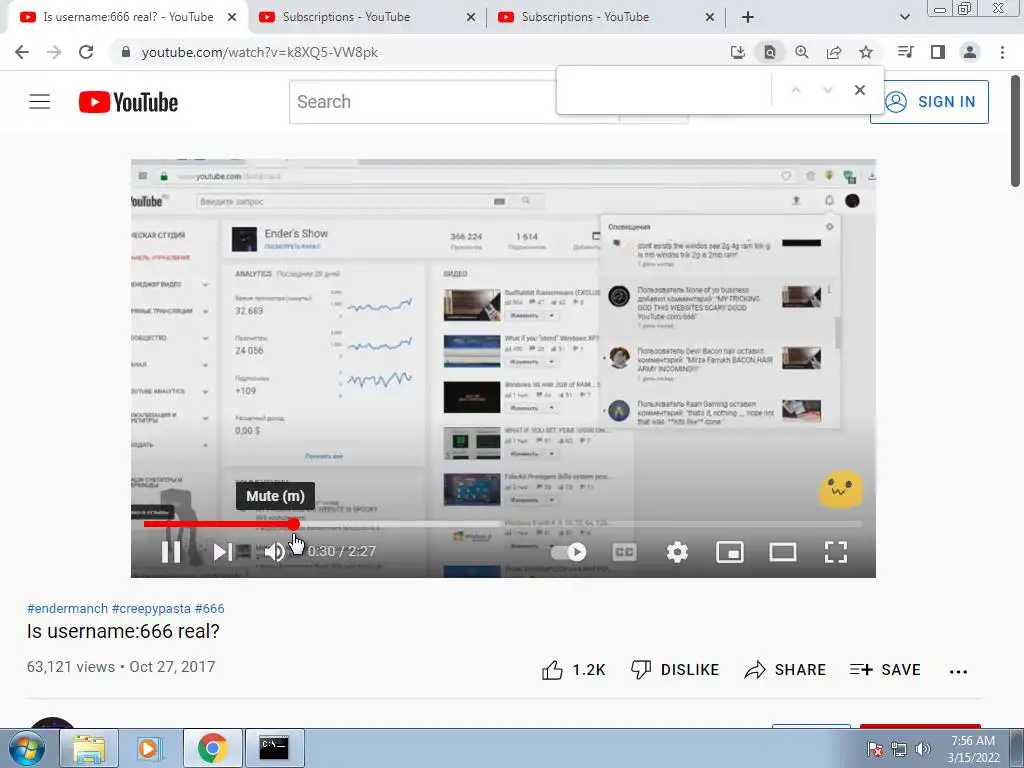
Task: Open Action Center flag icon
Action: [x=875, y=749]
